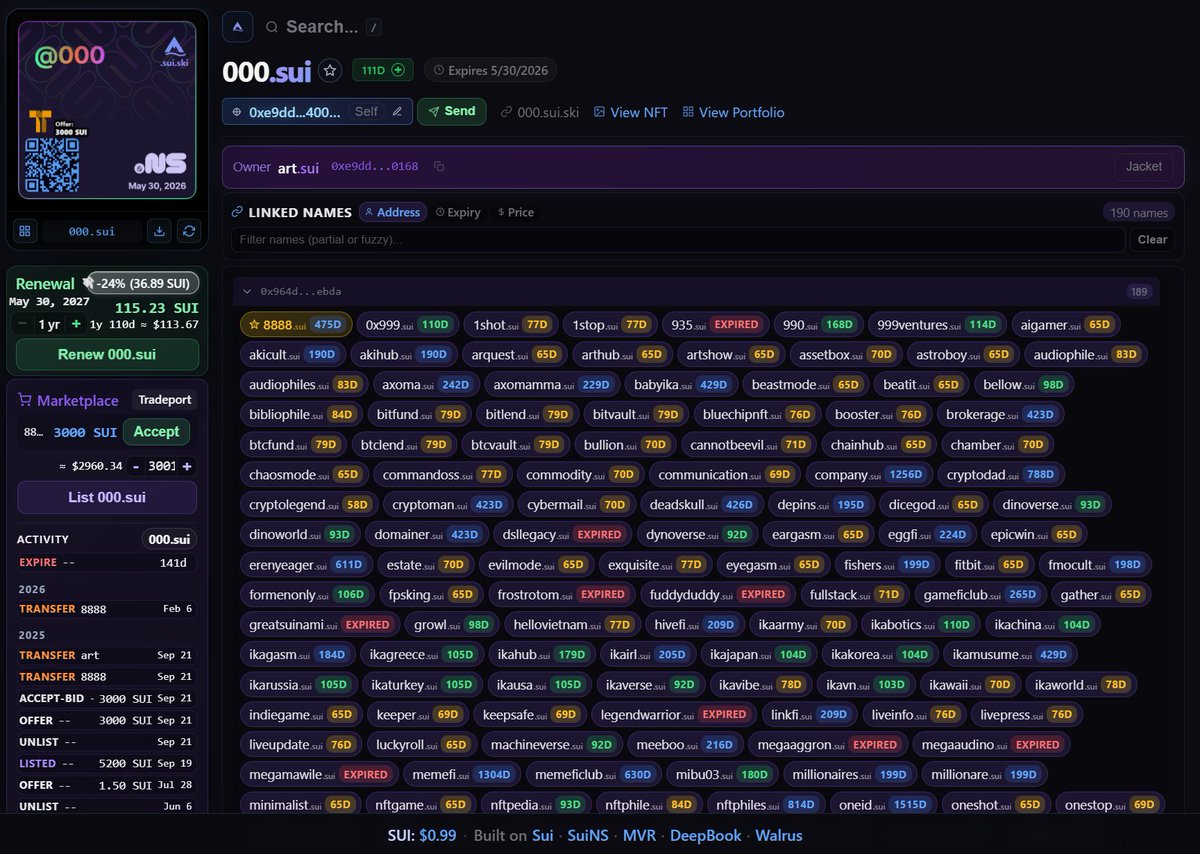
Task: Open oneid.sui linked name
Action: 887,804
